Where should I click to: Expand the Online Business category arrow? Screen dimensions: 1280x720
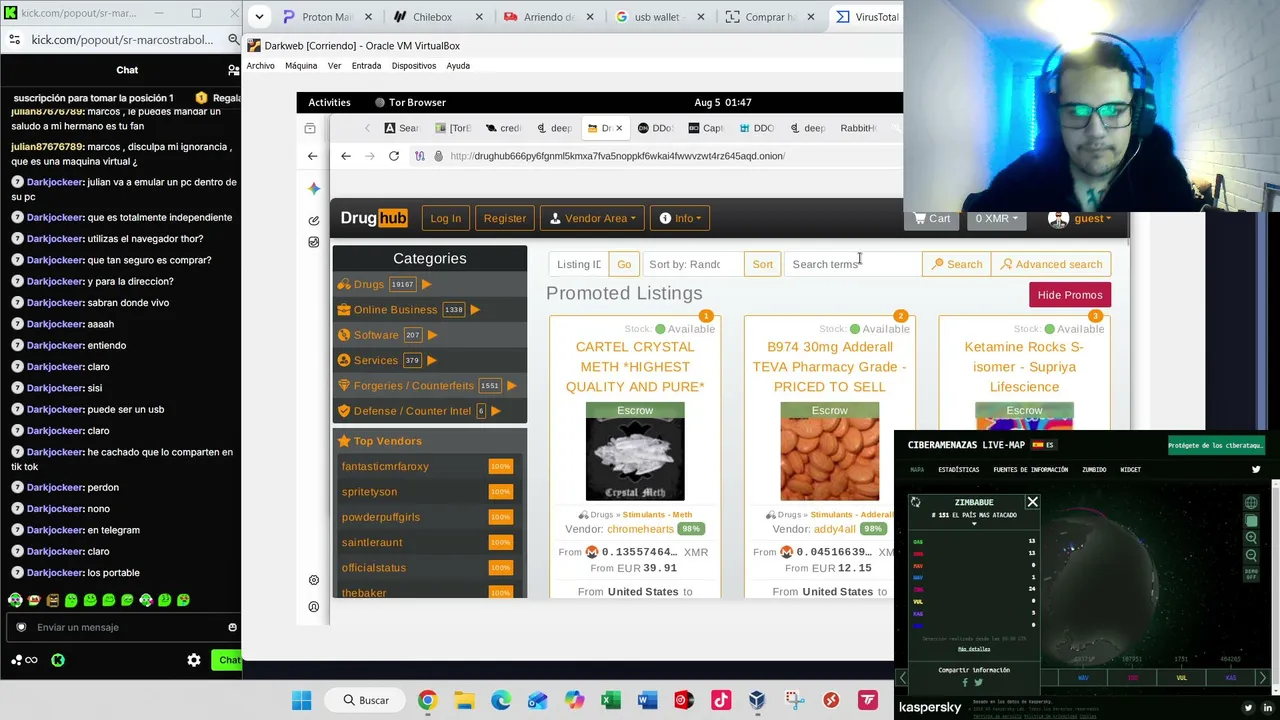click(x=475, y=310)
